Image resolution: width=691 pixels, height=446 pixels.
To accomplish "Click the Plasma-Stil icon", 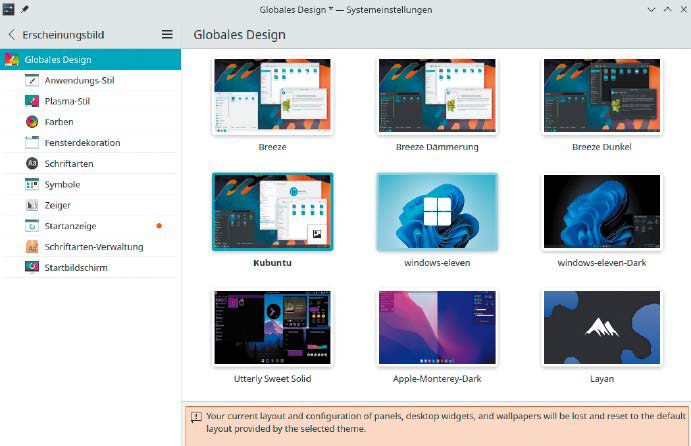I will 32,101.
